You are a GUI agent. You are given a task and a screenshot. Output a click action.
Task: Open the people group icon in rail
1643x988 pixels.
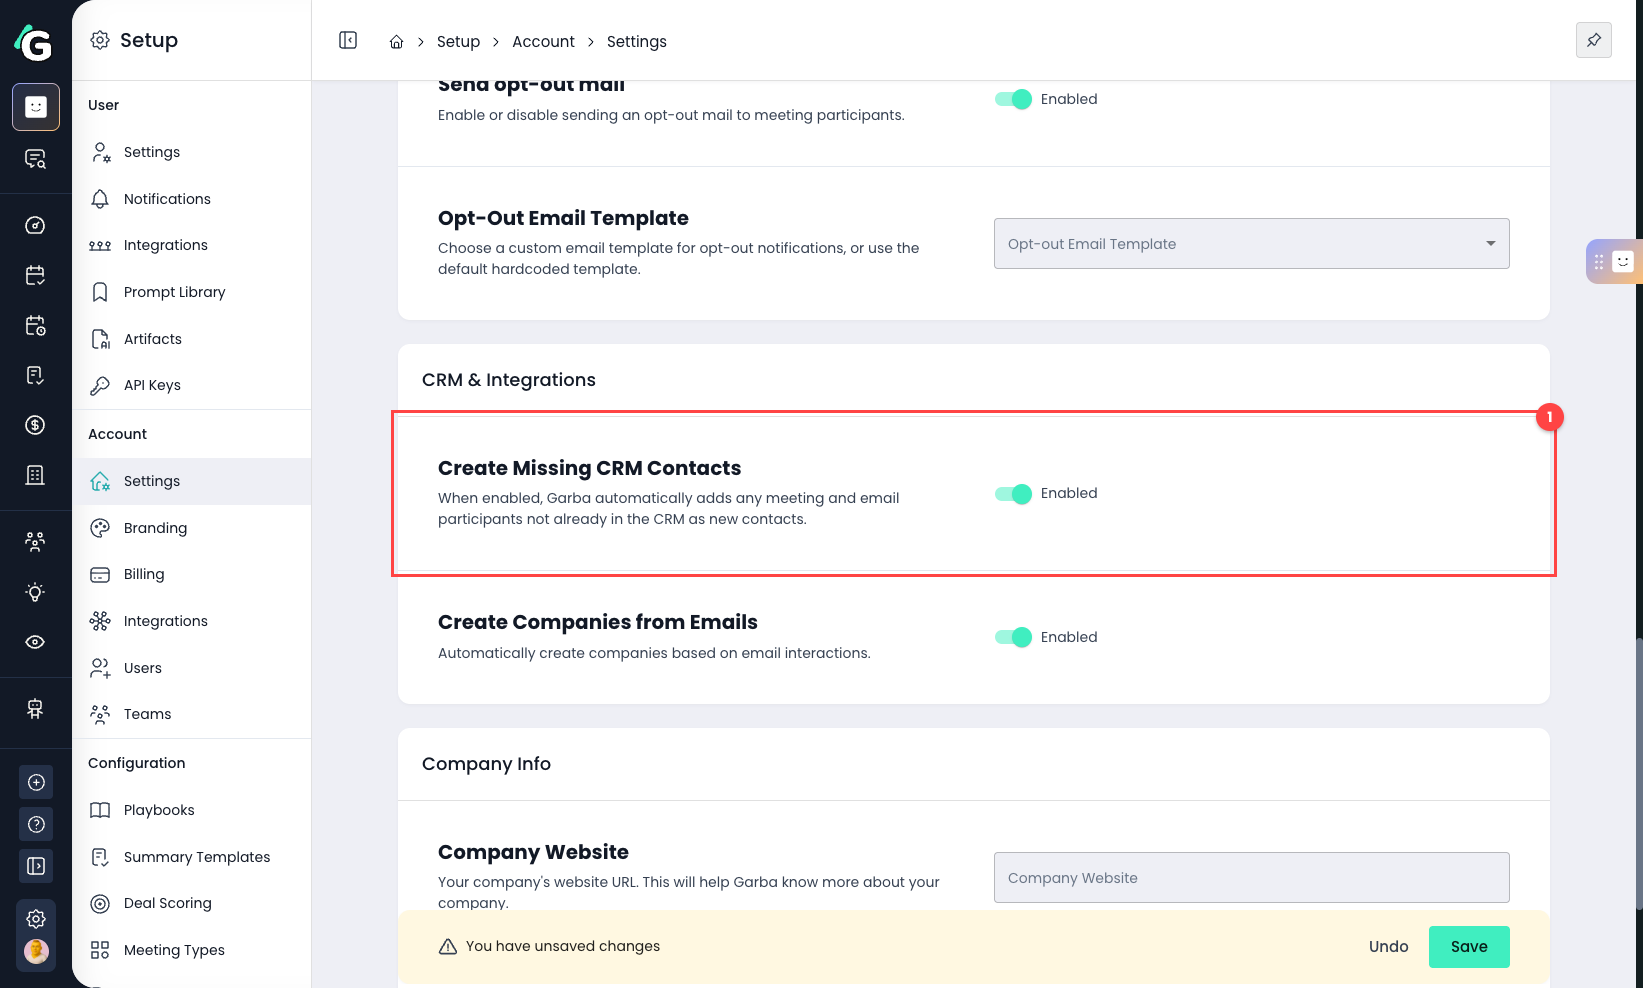click(36, 541)
